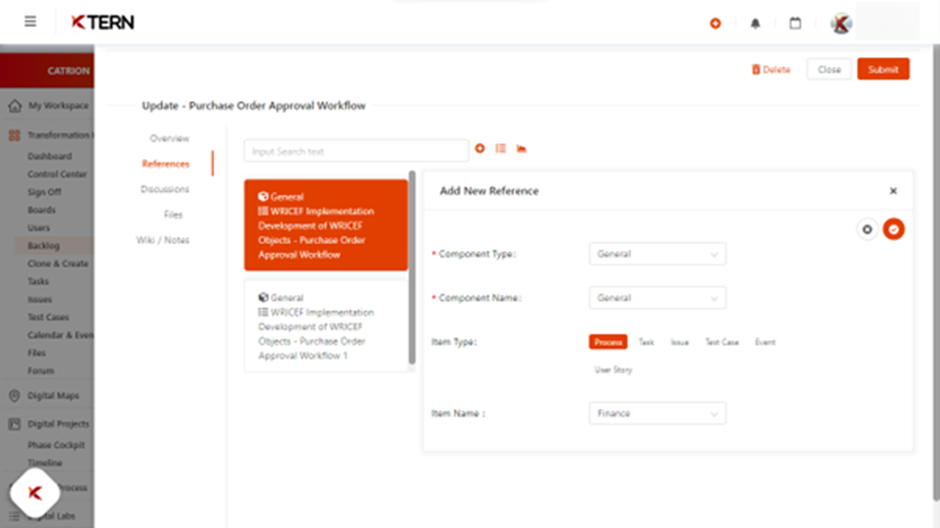Select Process item type
Image resolution: width=940 pixels, height=528 pixels.
tap(608, 342)
